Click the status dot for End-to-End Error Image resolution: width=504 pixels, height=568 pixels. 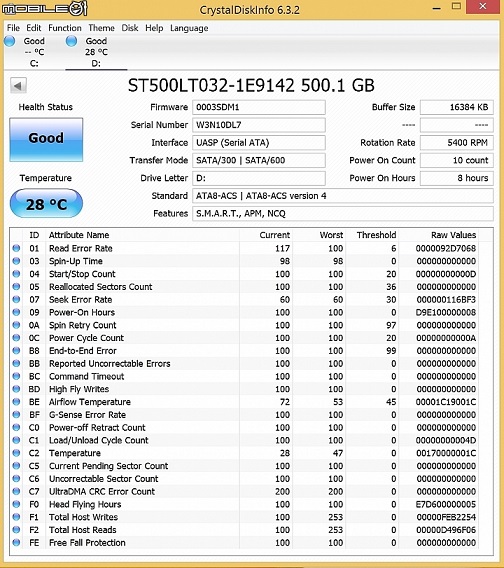click(x=16, y=351)
